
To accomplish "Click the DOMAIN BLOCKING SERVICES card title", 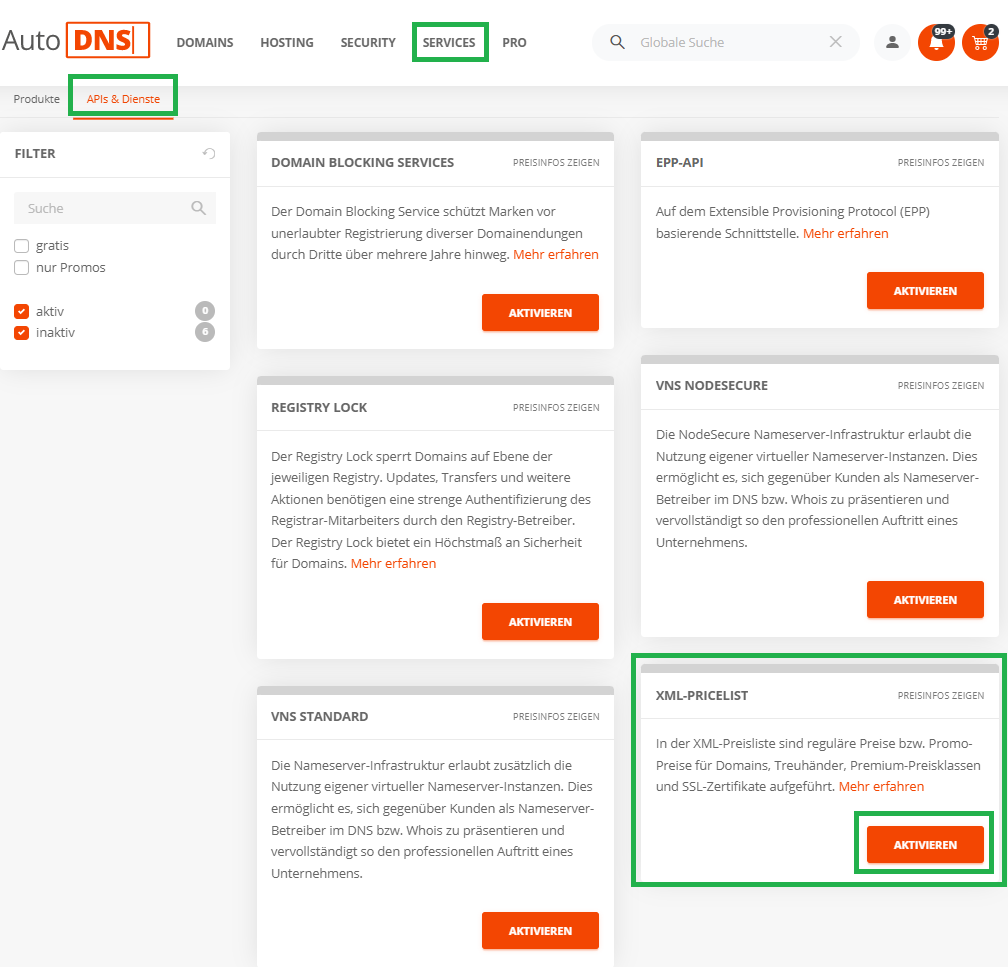I will click(x=363, y=163).
